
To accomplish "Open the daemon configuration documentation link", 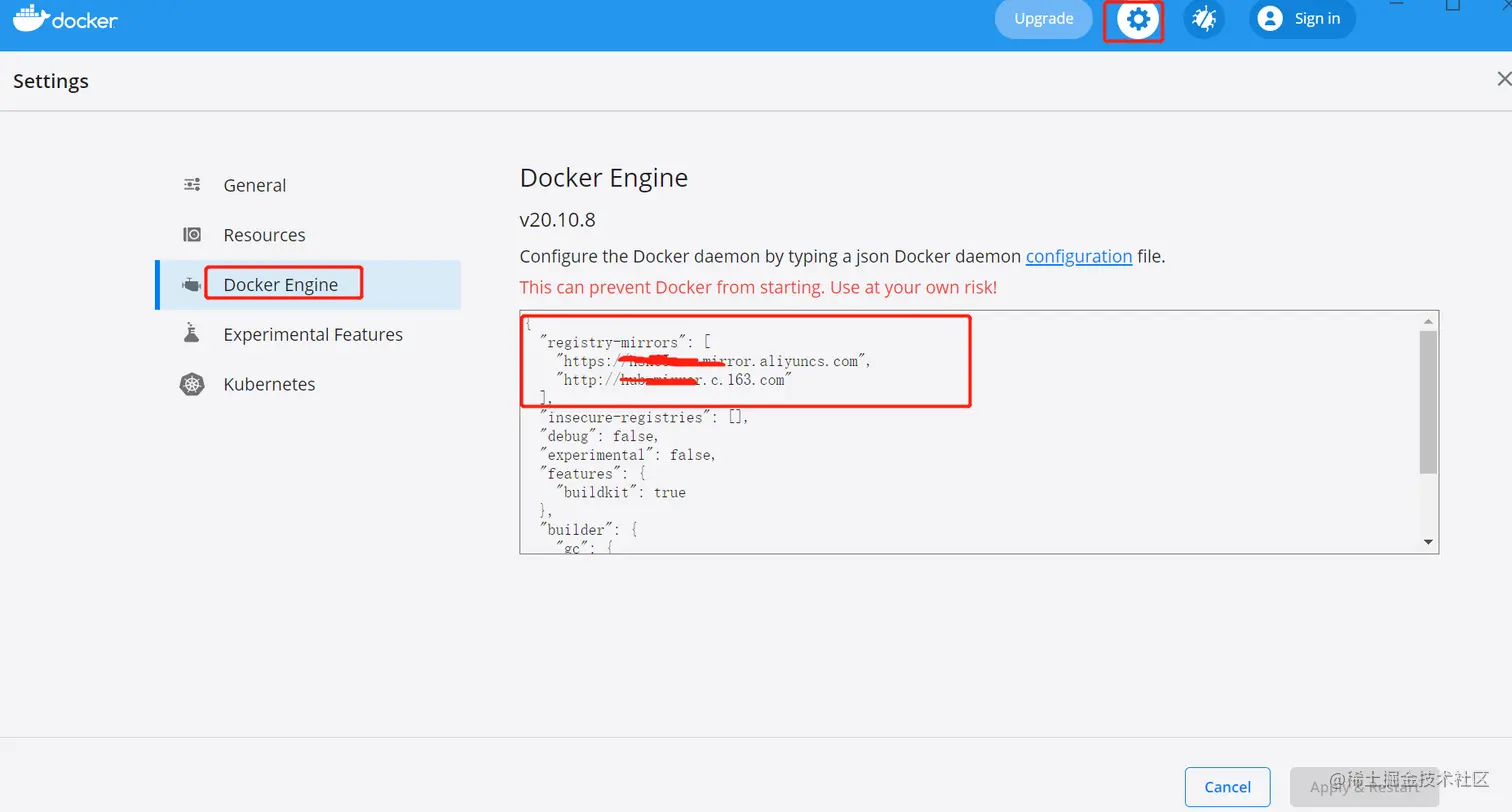I will coord(1079,256).
